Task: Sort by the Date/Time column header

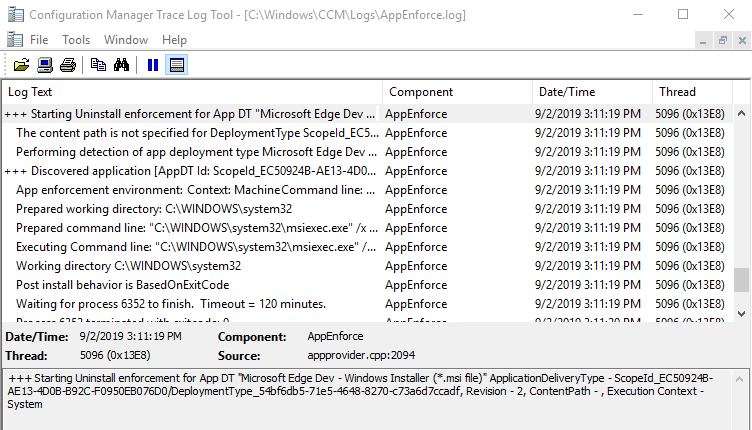Action: (590, 92)
